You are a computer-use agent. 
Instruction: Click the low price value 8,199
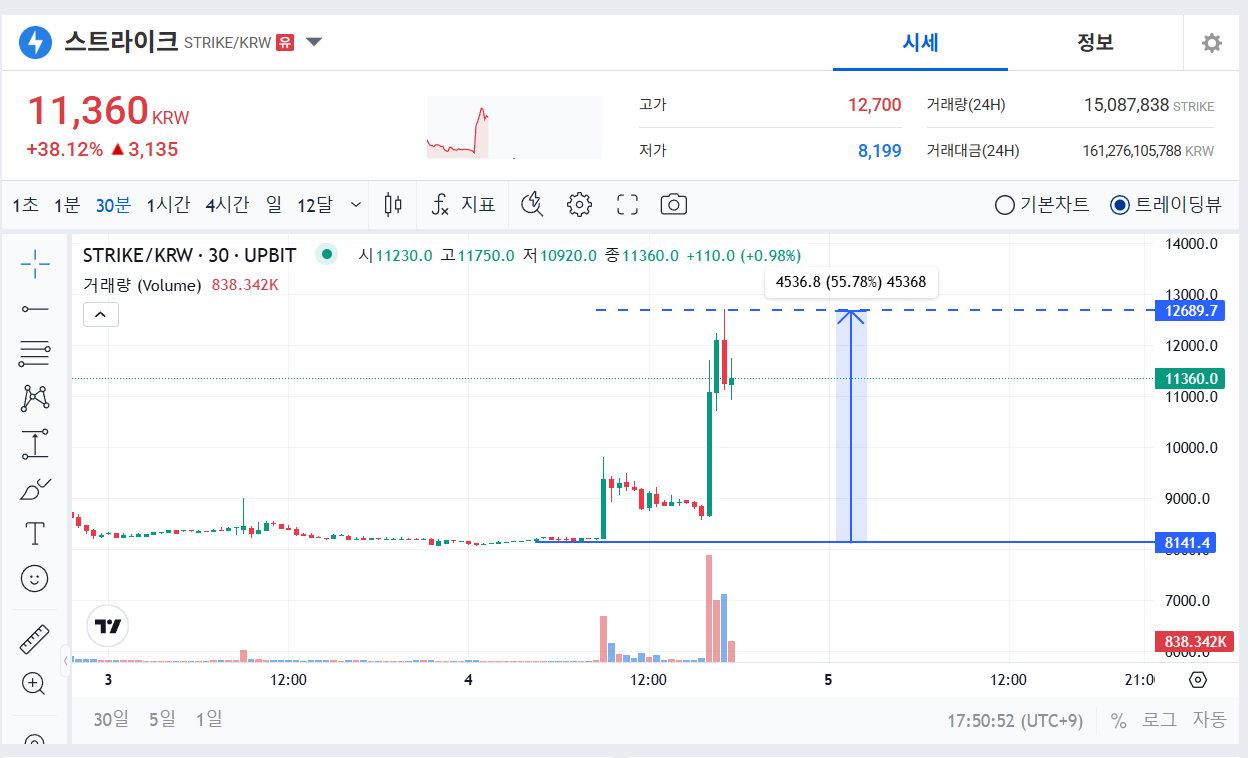coord(879,151)
